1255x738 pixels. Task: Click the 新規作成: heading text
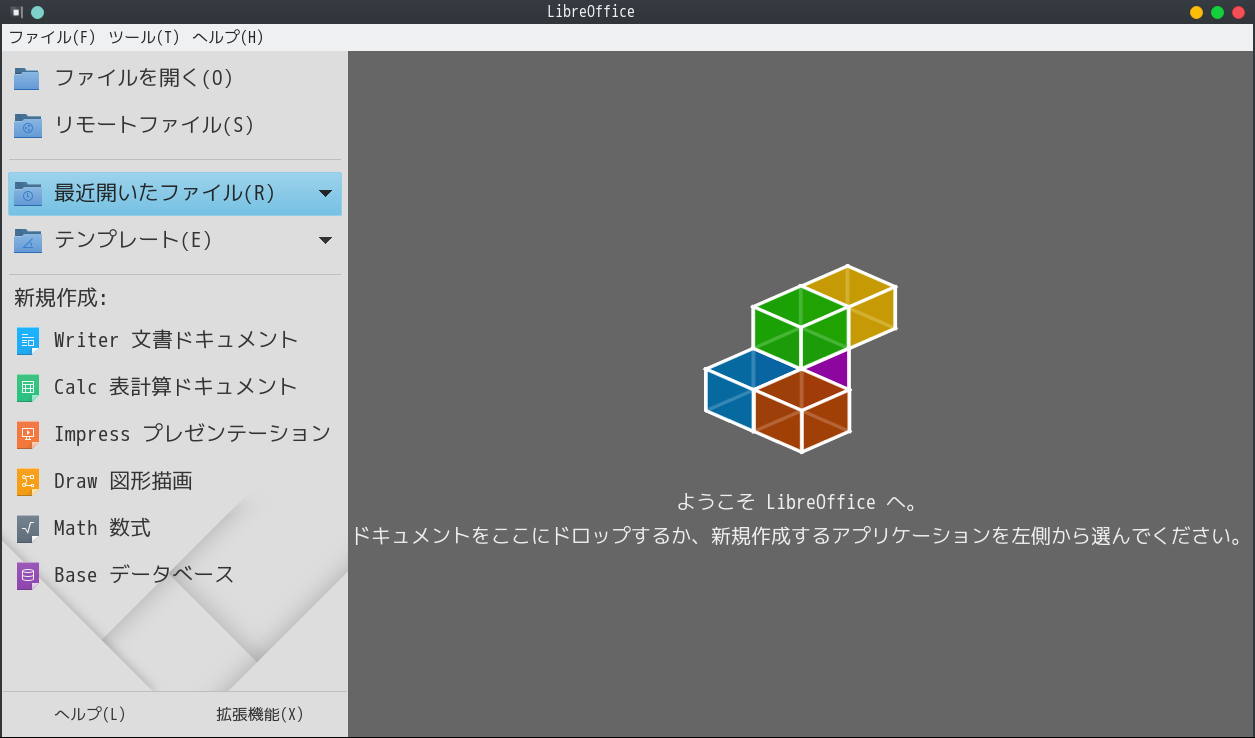pos(61,298)
